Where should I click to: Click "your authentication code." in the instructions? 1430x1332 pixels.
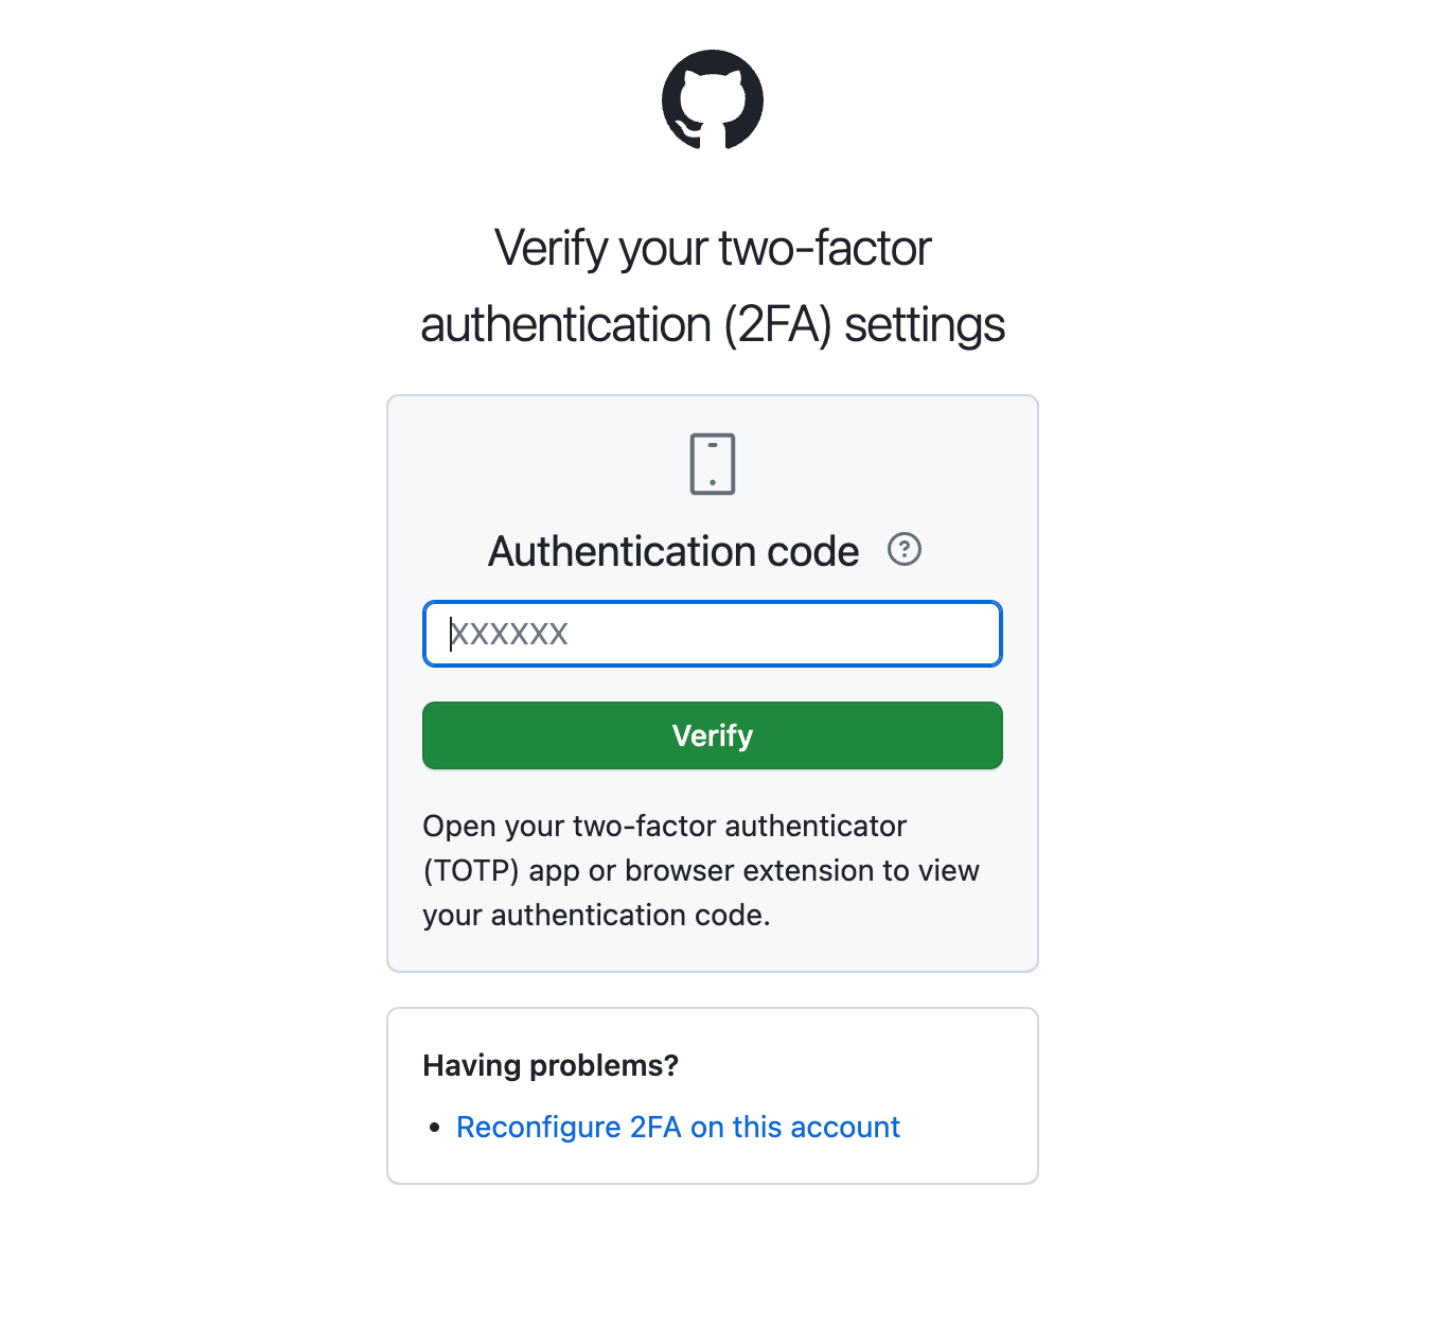pyautogui.click(x=596, y=915)
